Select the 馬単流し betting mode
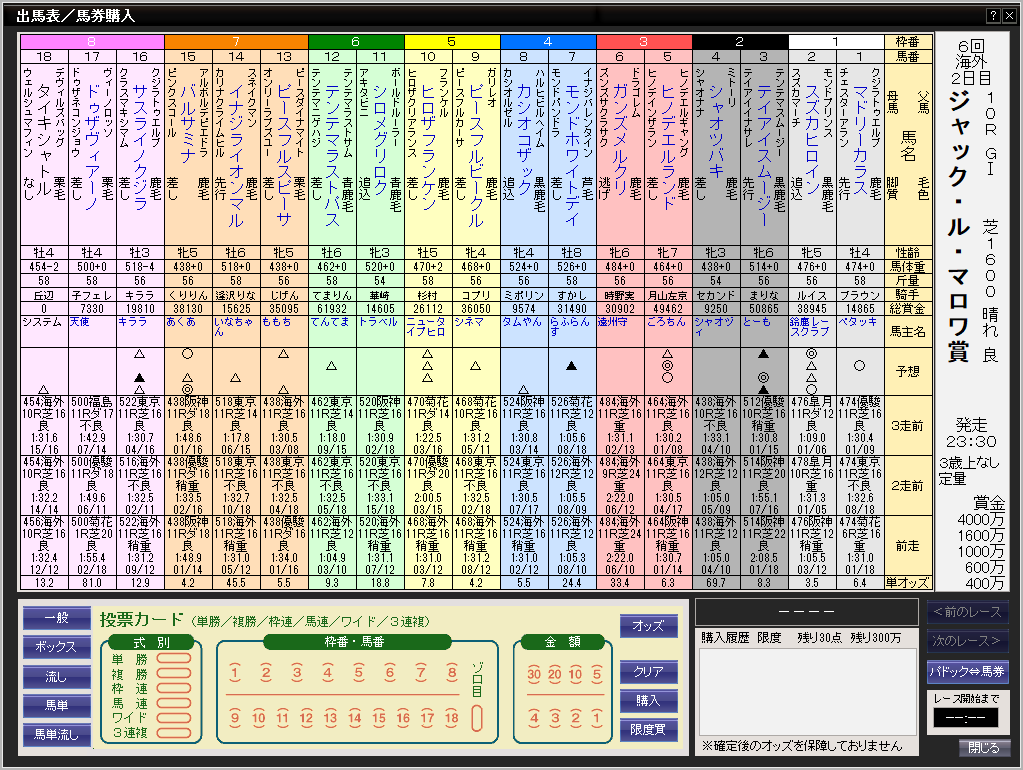 tap(56, 735)
